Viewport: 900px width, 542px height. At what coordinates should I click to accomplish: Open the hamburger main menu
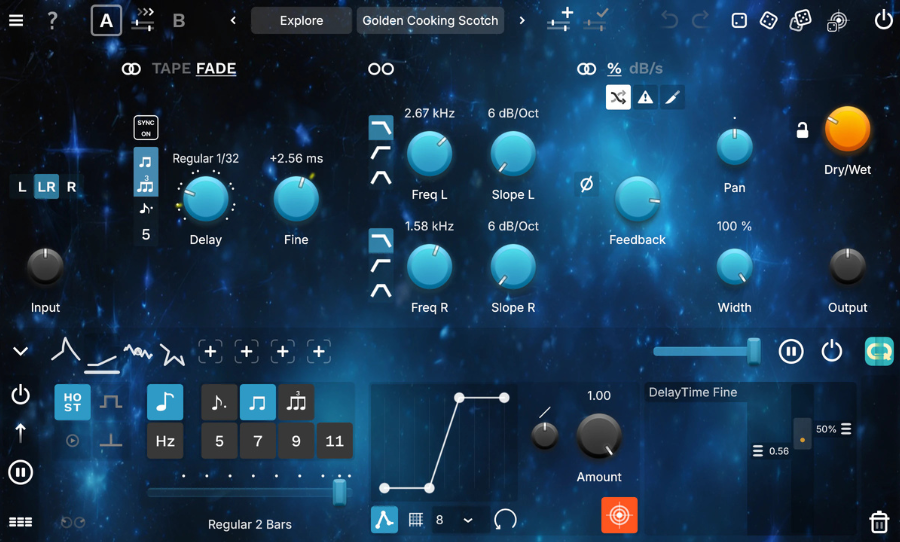[16, 20]
